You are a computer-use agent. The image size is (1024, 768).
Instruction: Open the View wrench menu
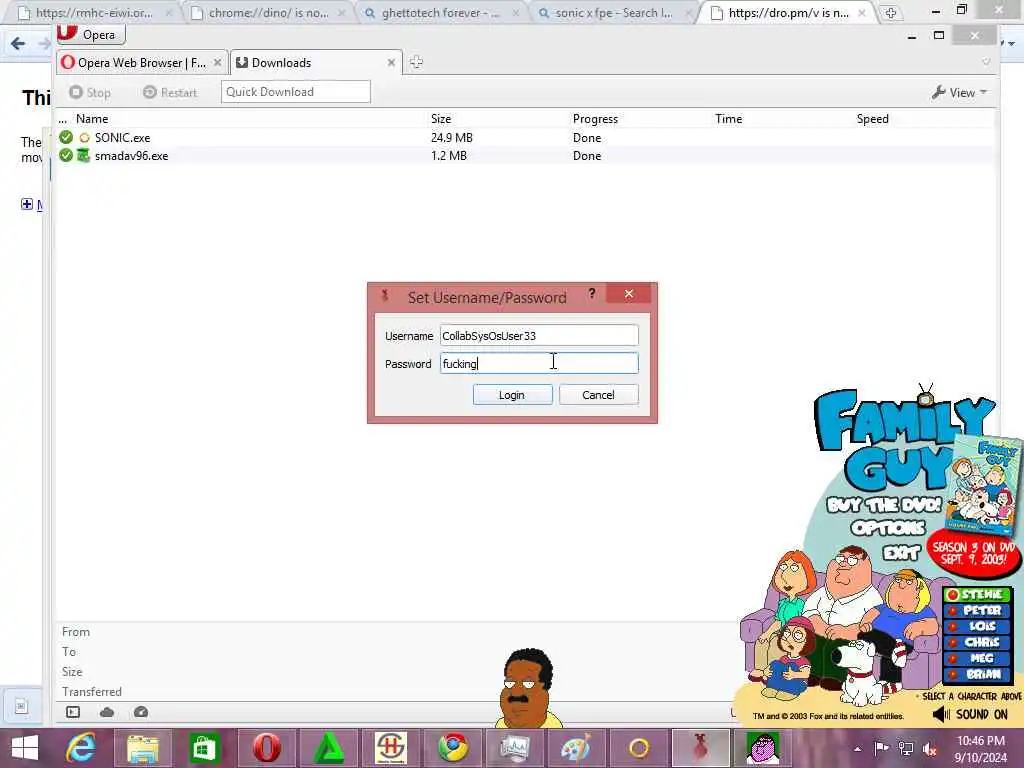pos(959,92)
